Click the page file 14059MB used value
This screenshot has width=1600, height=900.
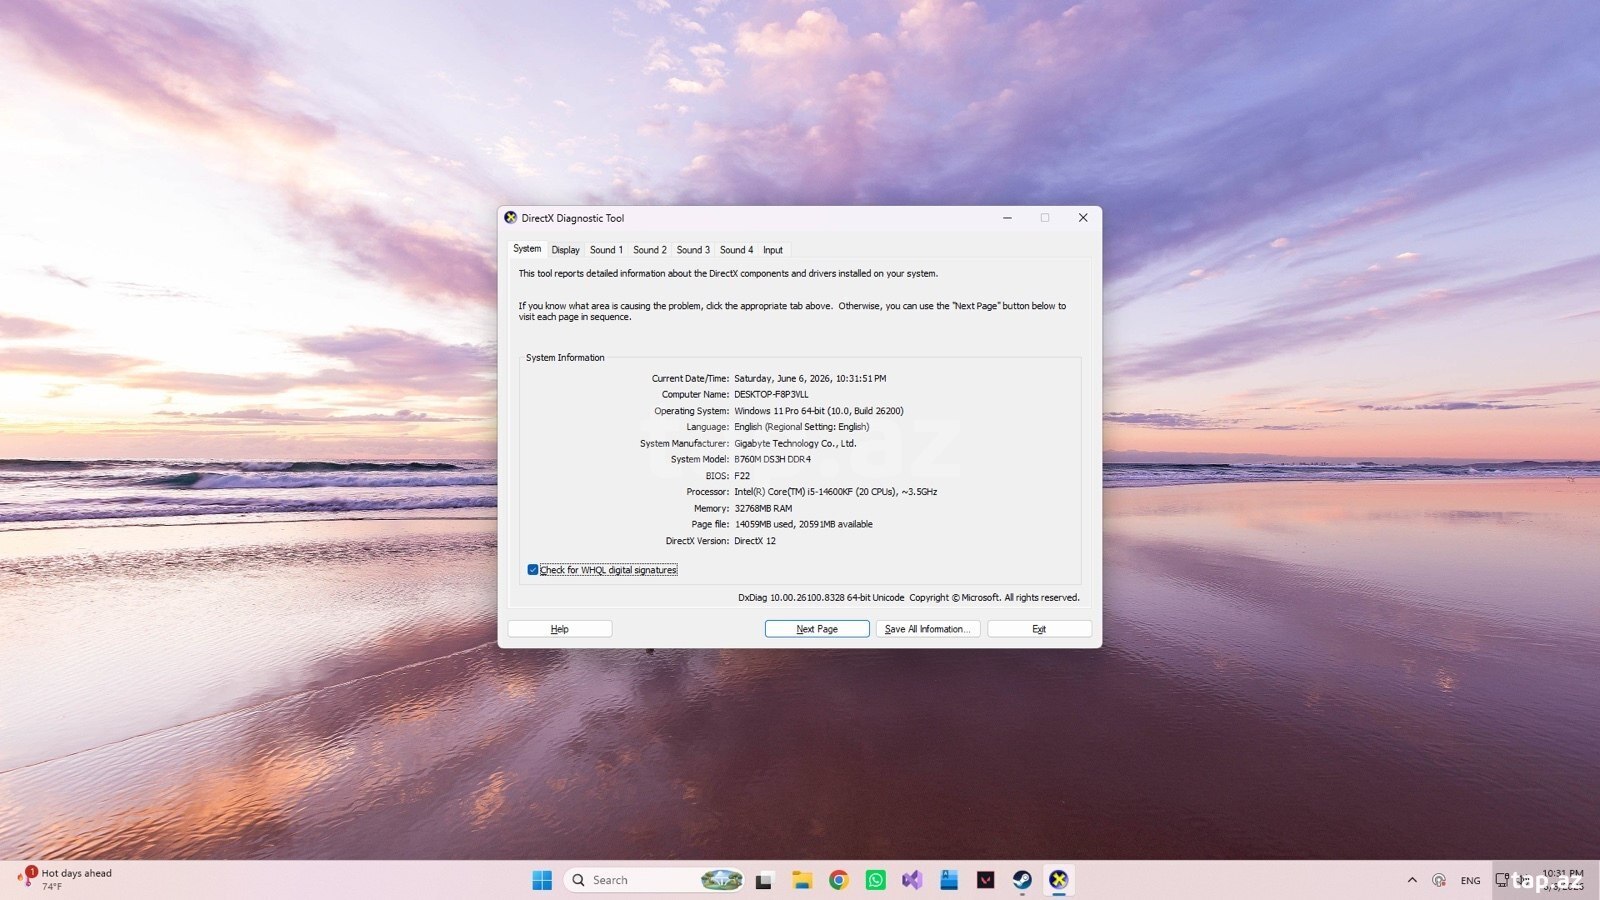(x=803, y=525)
